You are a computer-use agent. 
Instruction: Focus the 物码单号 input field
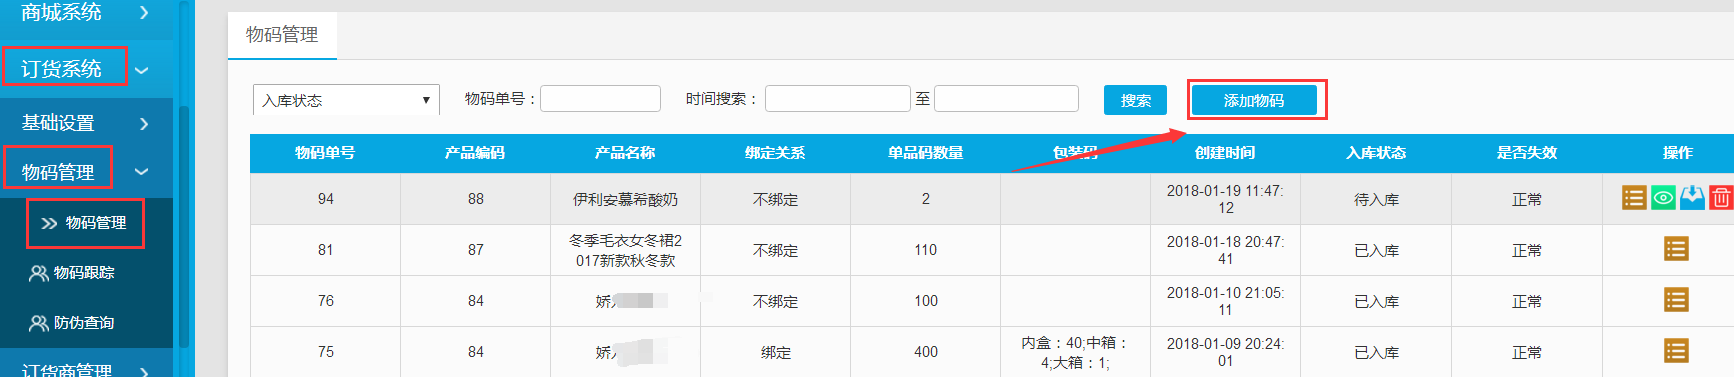tap(600, 98)
